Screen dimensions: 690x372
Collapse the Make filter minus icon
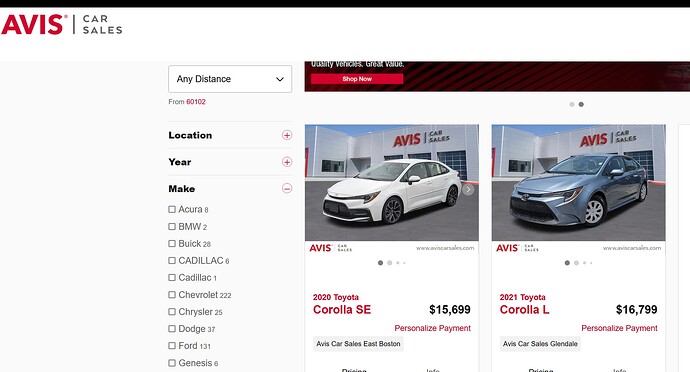click(x=287, y=188)
